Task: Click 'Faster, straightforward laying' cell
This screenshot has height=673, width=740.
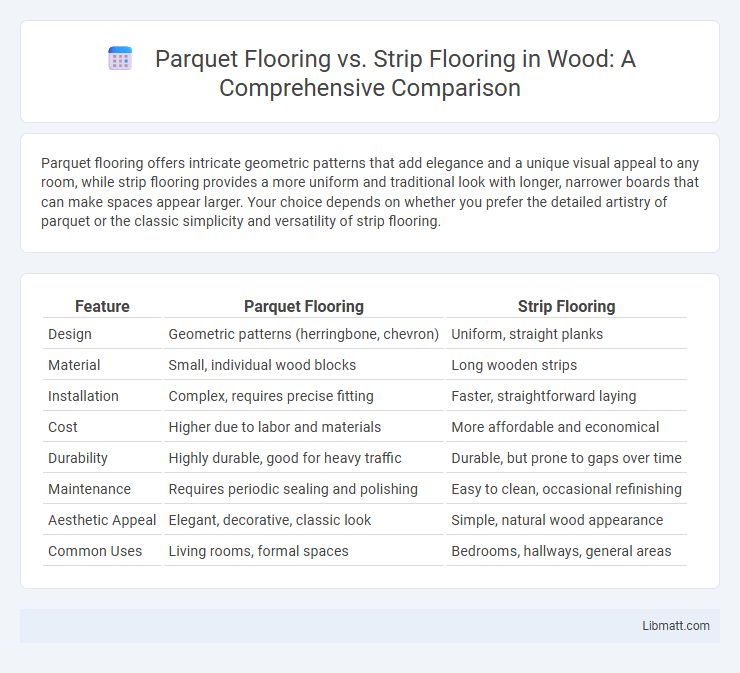Action: [543, 396]
